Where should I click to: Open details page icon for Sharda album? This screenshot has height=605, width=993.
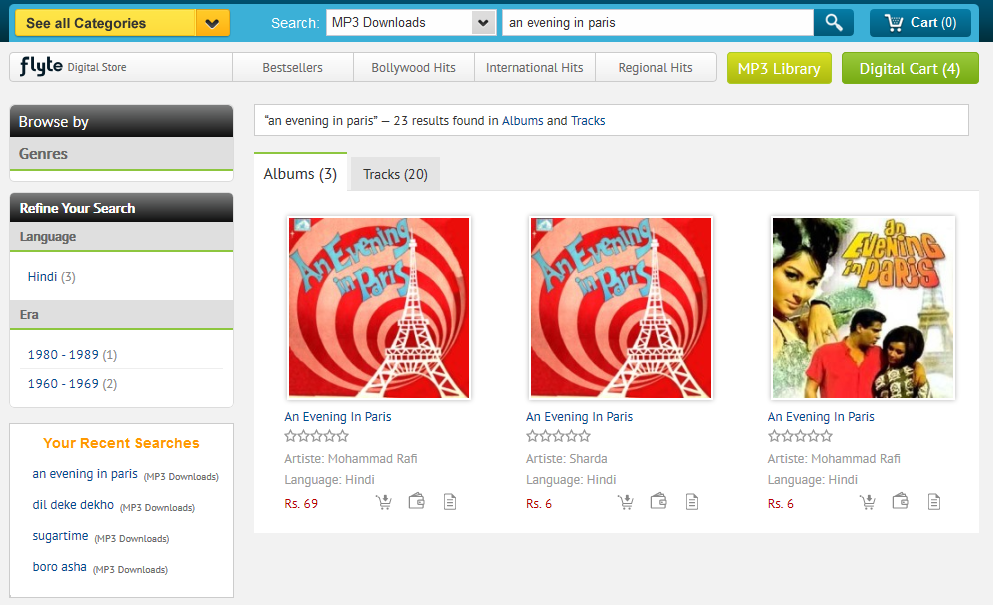692,502
